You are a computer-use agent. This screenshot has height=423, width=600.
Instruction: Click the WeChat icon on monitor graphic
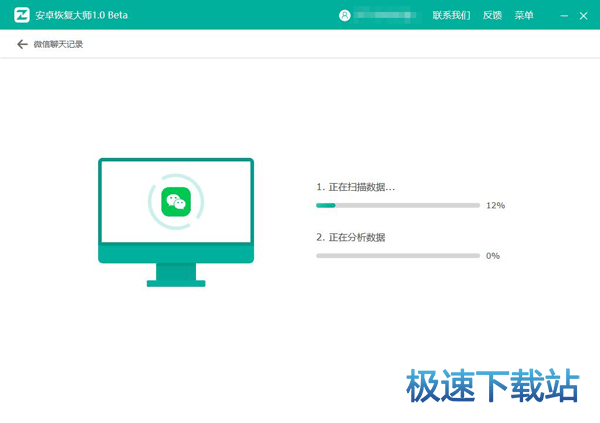point(176,202)
